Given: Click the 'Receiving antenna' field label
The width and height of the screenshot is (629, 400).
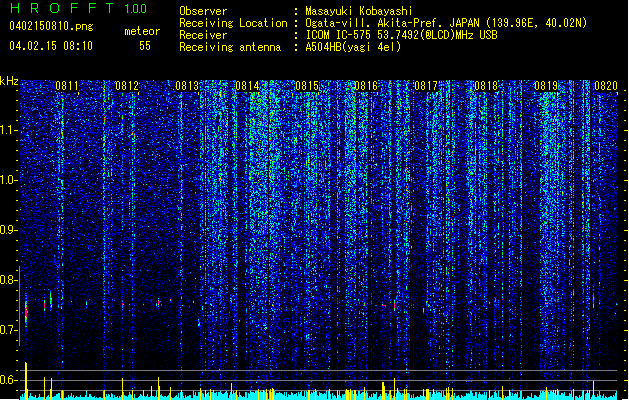Looking at the screenshot, I should (x=230, y=47).
